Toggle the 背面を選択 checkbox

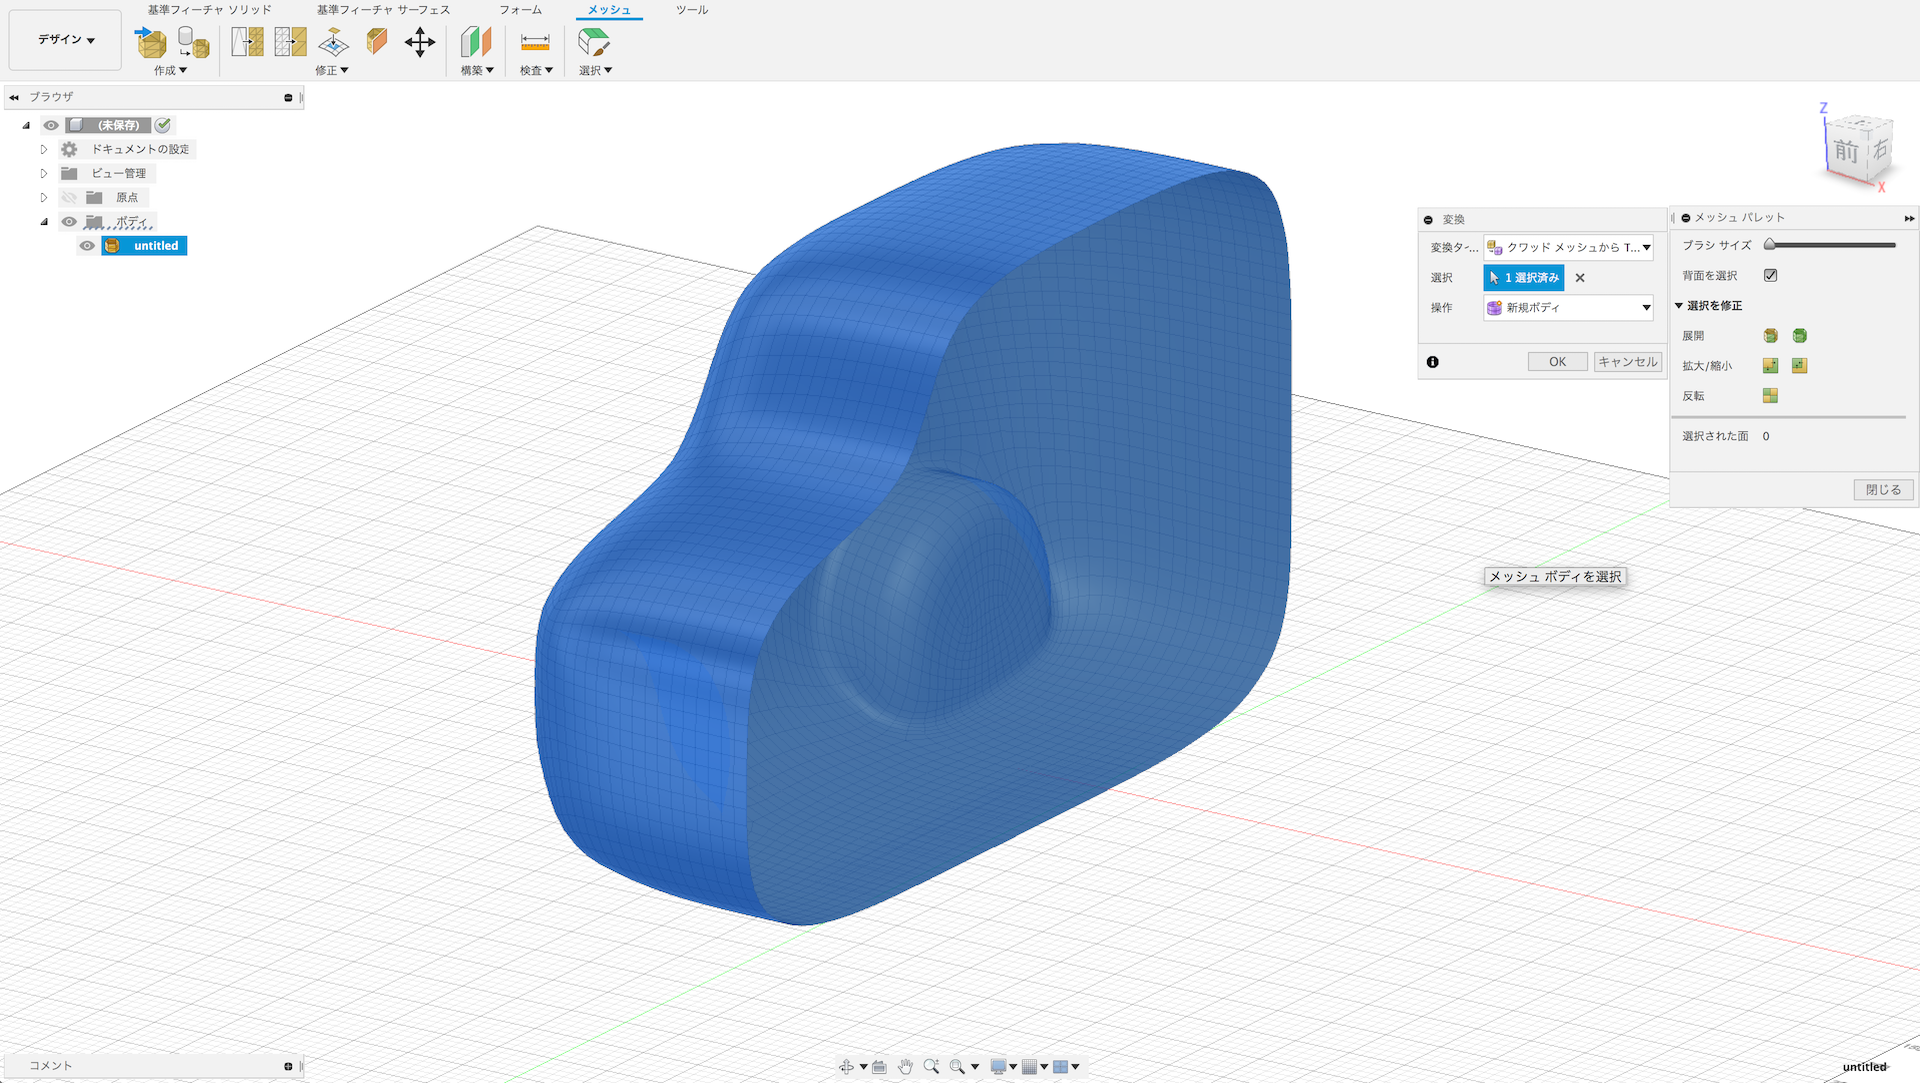pos(1770,275)
